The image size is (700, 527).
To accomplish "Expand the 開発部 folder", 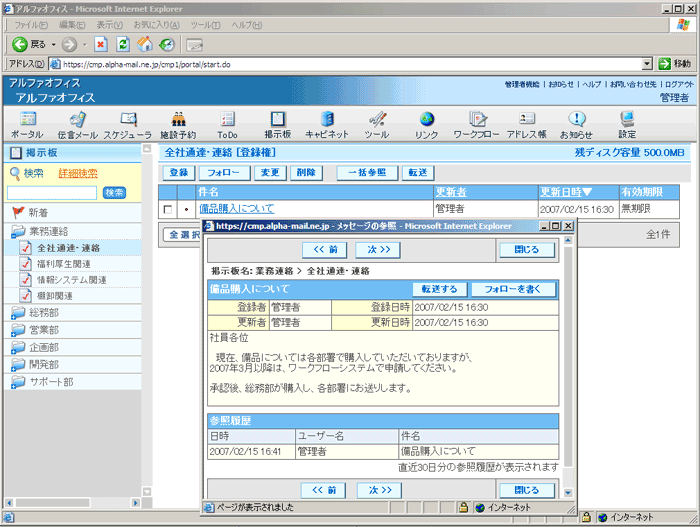I will click(x=18, y=364).
